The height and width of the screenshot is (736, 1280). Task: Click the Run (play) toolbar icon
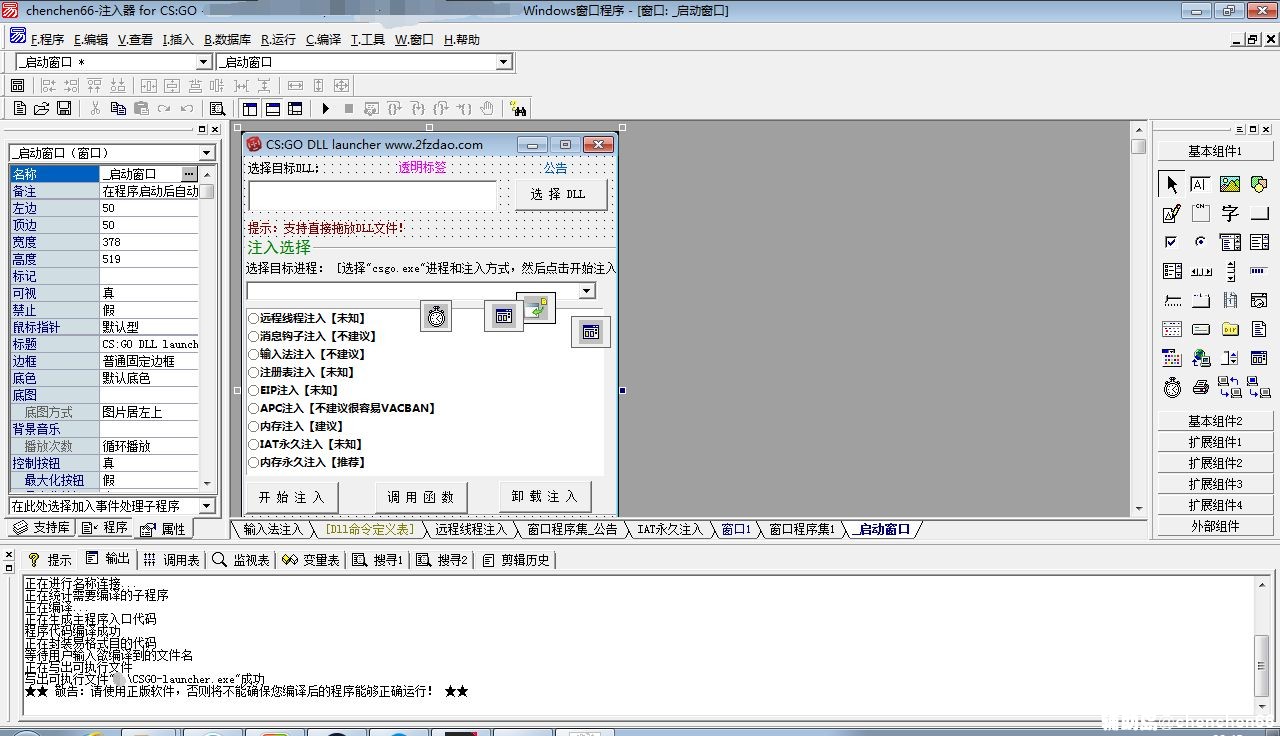point(325,108)
